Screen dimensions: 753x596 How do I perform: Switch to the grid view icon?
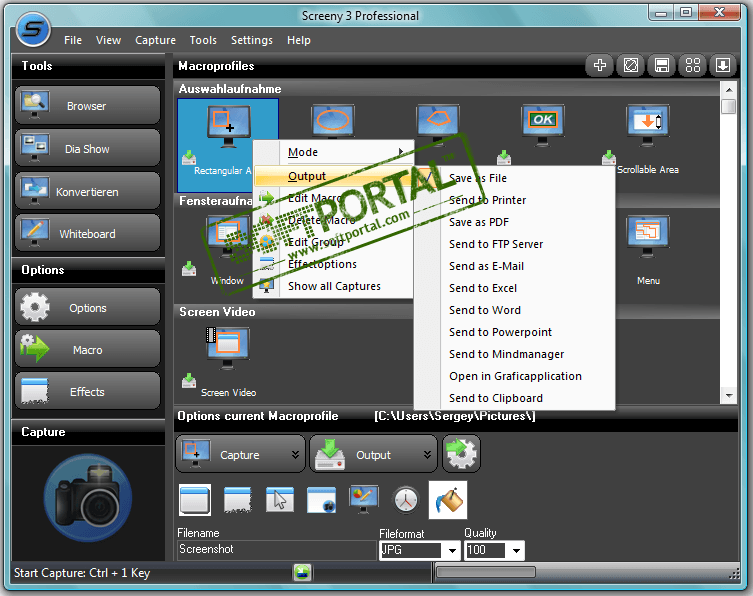[692, 65]
